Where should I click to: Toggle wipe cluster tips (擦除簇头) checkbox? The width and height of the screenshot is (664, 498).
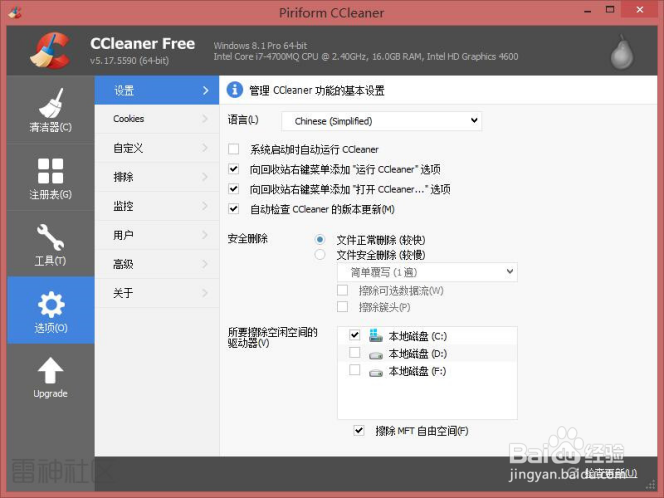[x=343, y=307]
